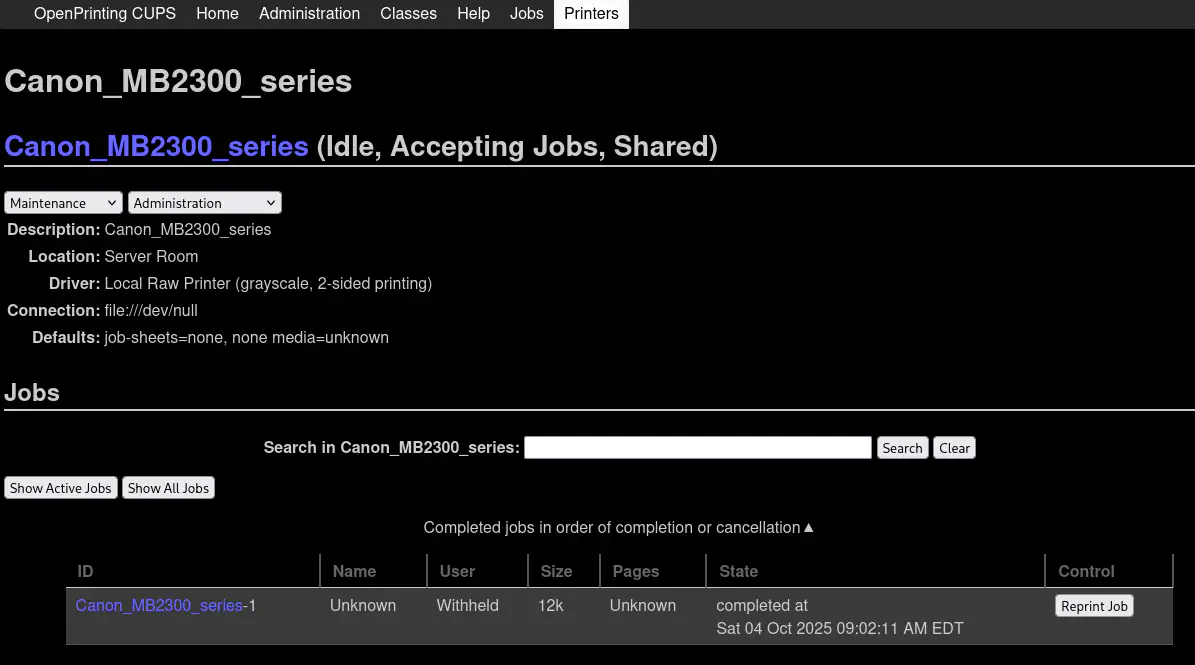Show Active Jobs for this printer
This screenshot has width=1195, height=665.
point(61,488)
